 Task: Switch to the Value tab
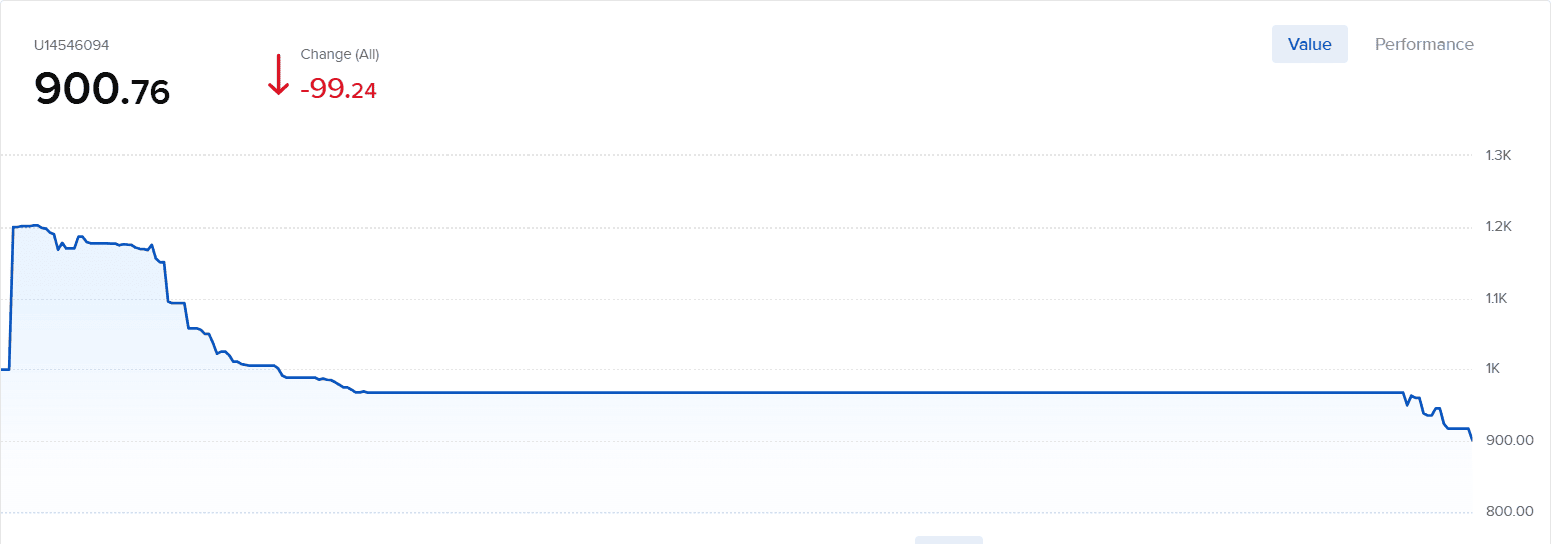tap(1309, 44)
